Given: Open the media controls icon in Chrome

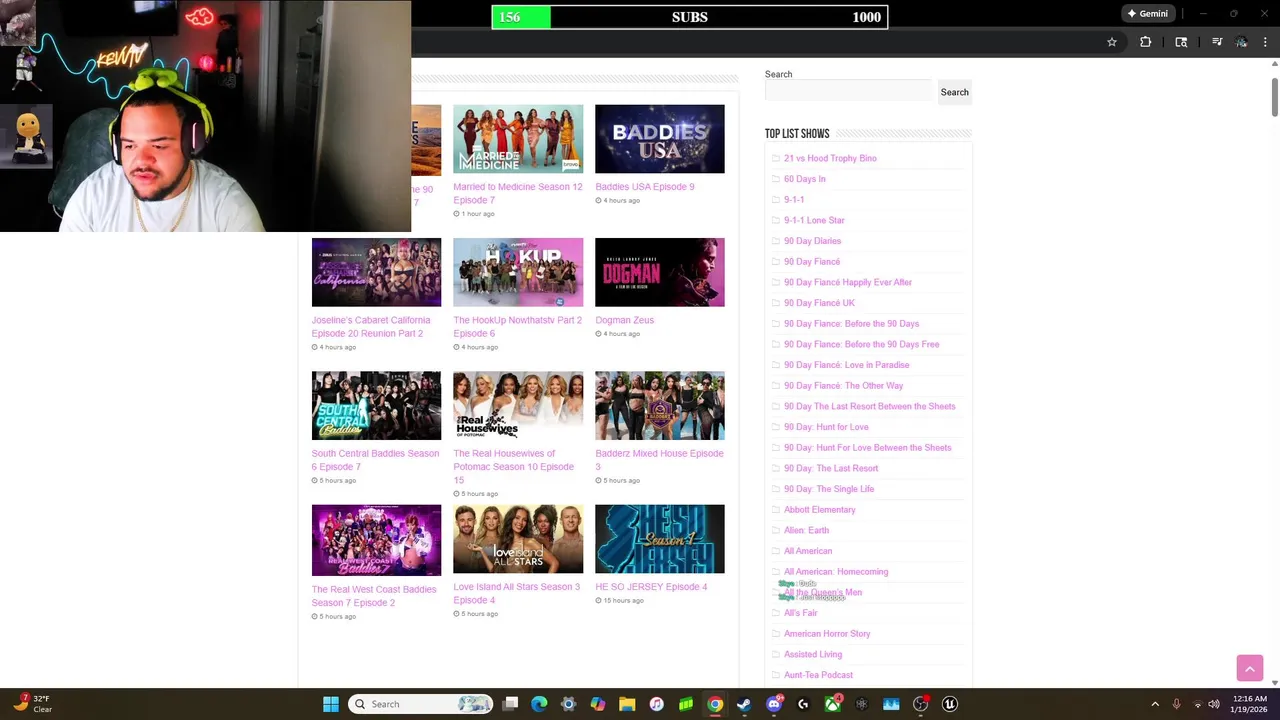Looking at the screenshot, I should (1216, 42).
